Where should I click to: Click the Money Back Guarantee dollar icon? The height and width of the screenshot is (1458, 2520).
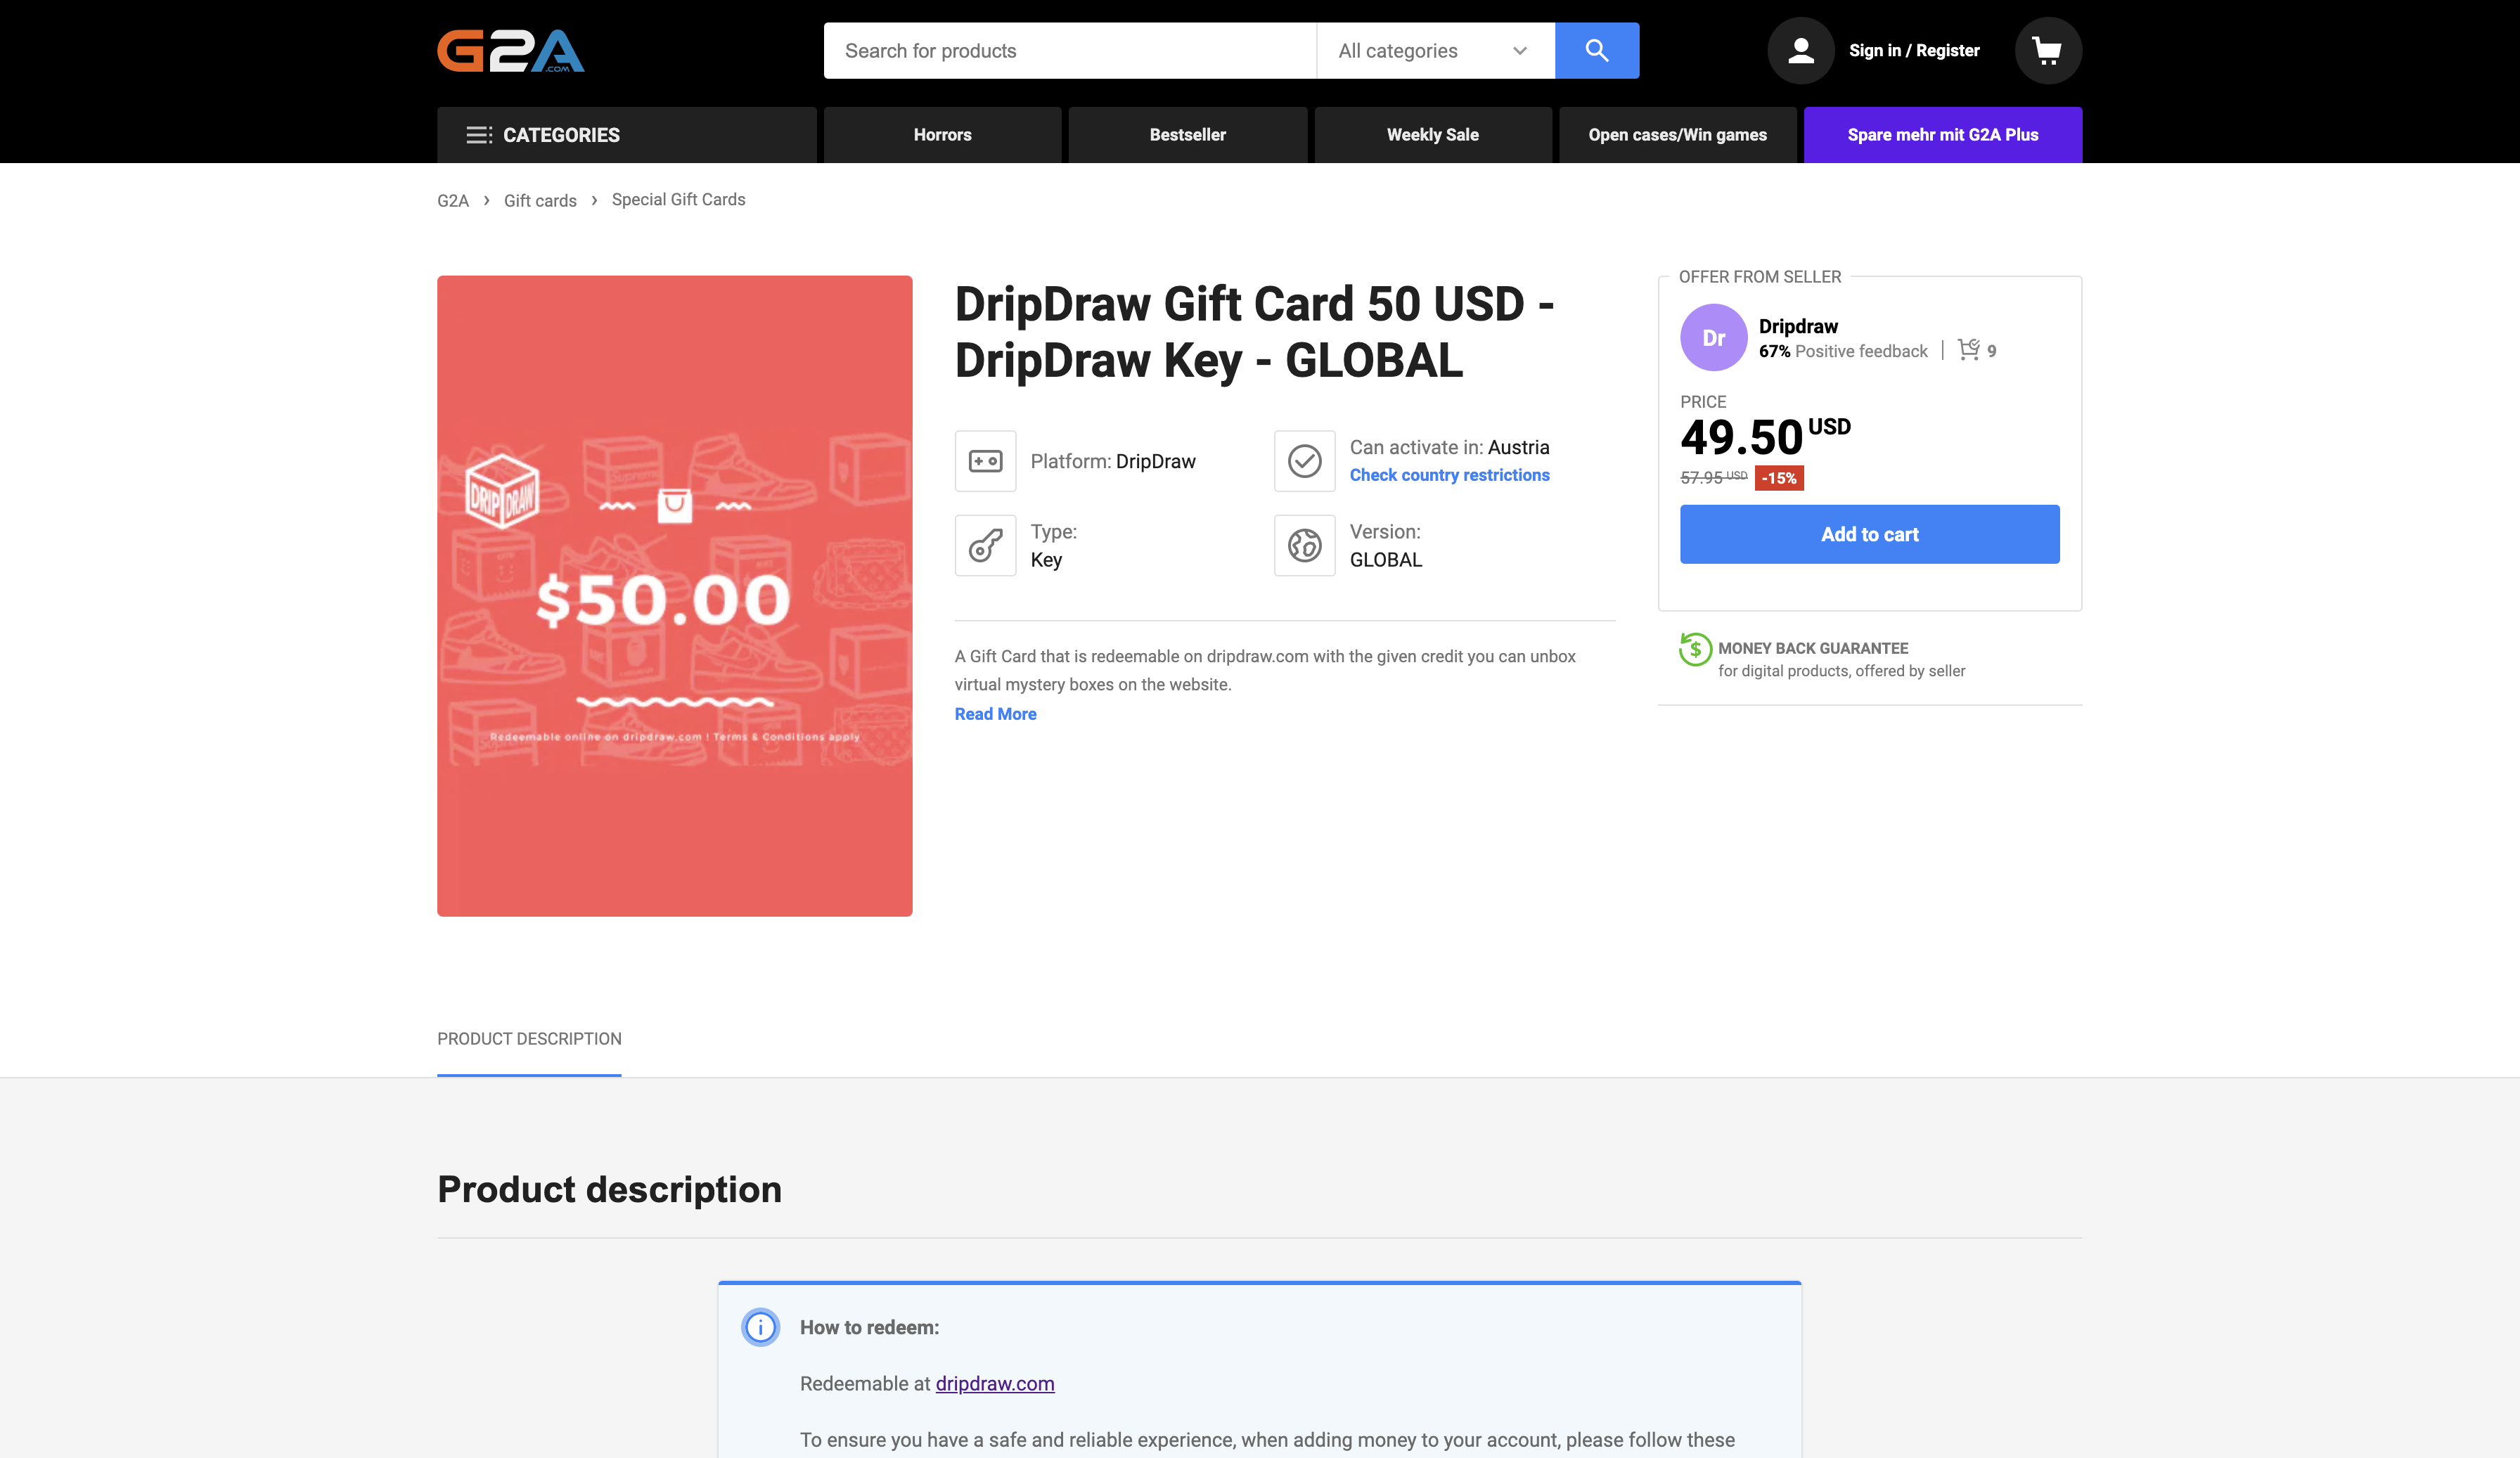coord(1695,649)
